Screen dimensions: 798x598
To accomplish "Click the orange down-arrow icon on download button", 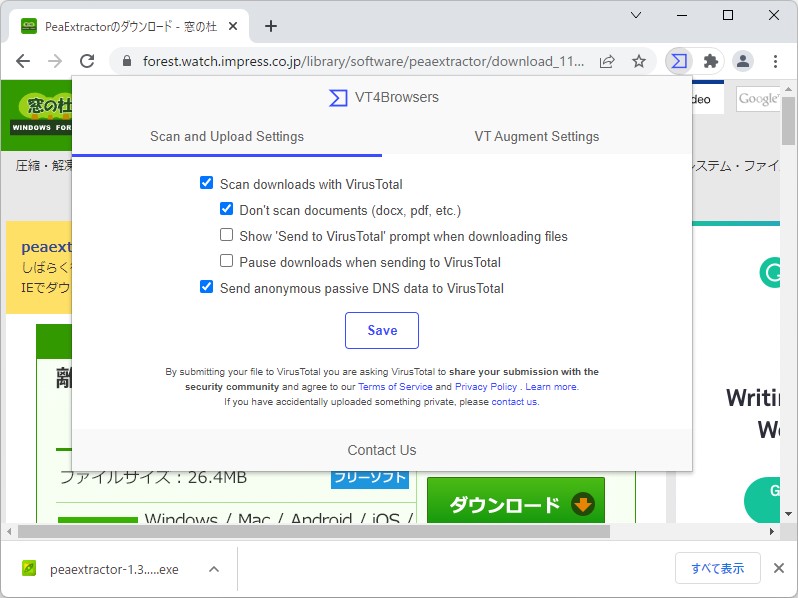I will [583, 504].
